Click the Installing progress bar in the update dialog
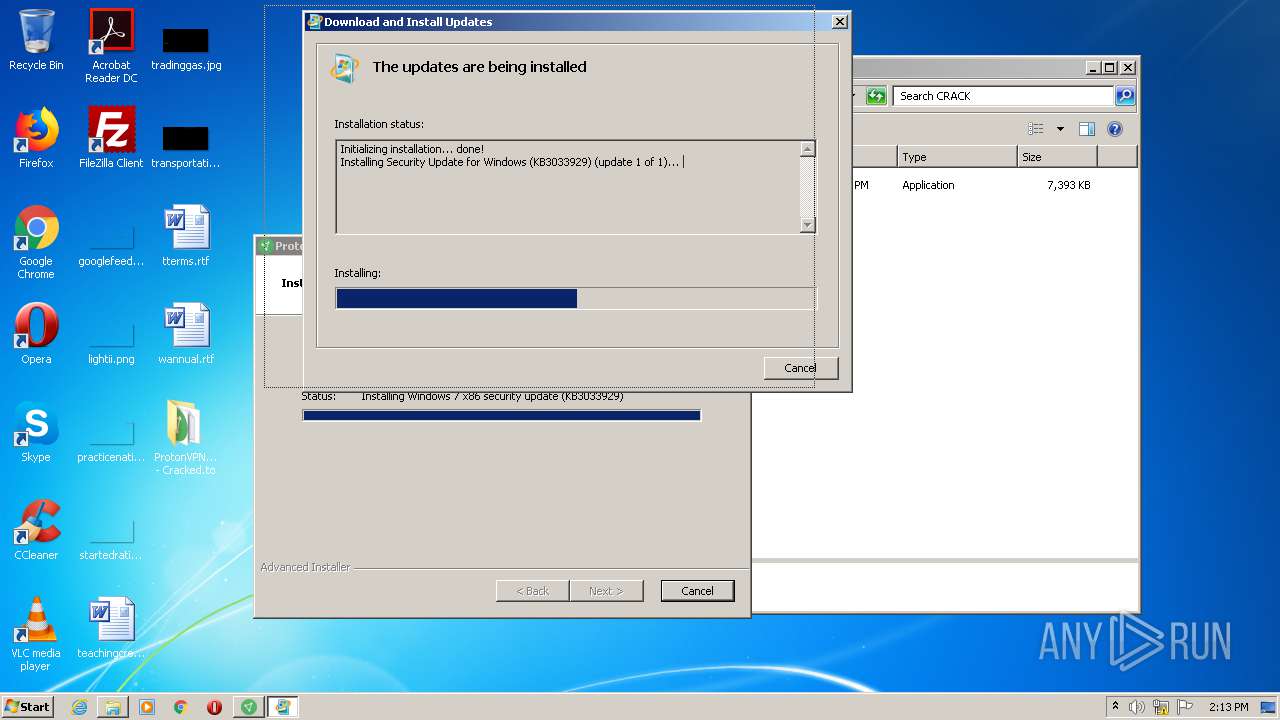The width and height of the screenshot is (1280, 720). [x=575, y=298]
